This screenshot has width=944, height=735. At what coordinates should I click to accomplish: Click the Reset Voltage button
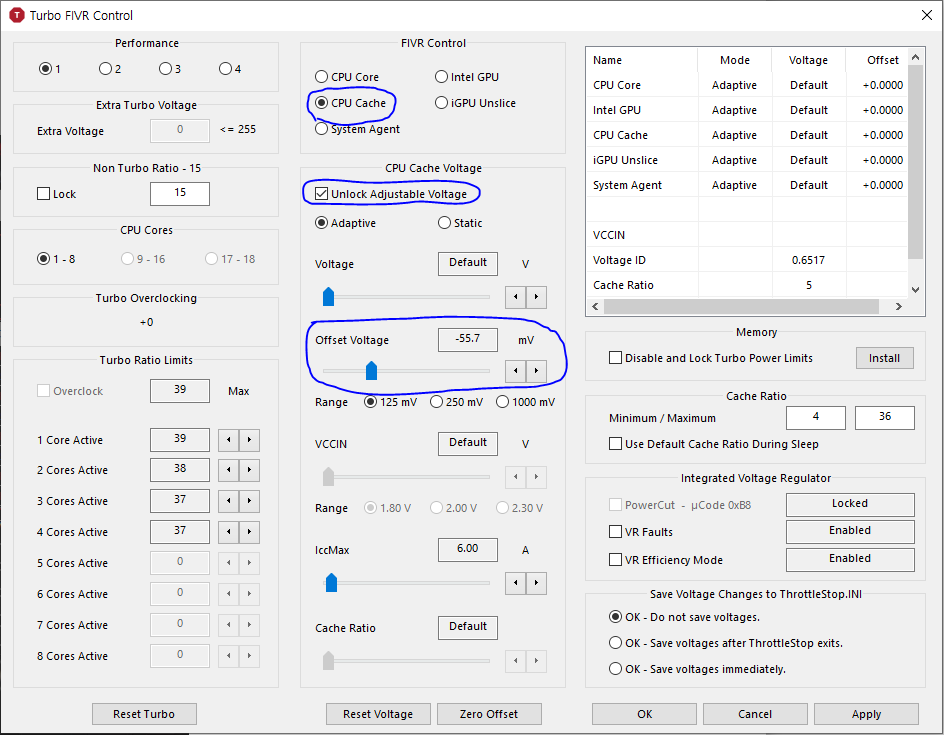coord(378,714)
